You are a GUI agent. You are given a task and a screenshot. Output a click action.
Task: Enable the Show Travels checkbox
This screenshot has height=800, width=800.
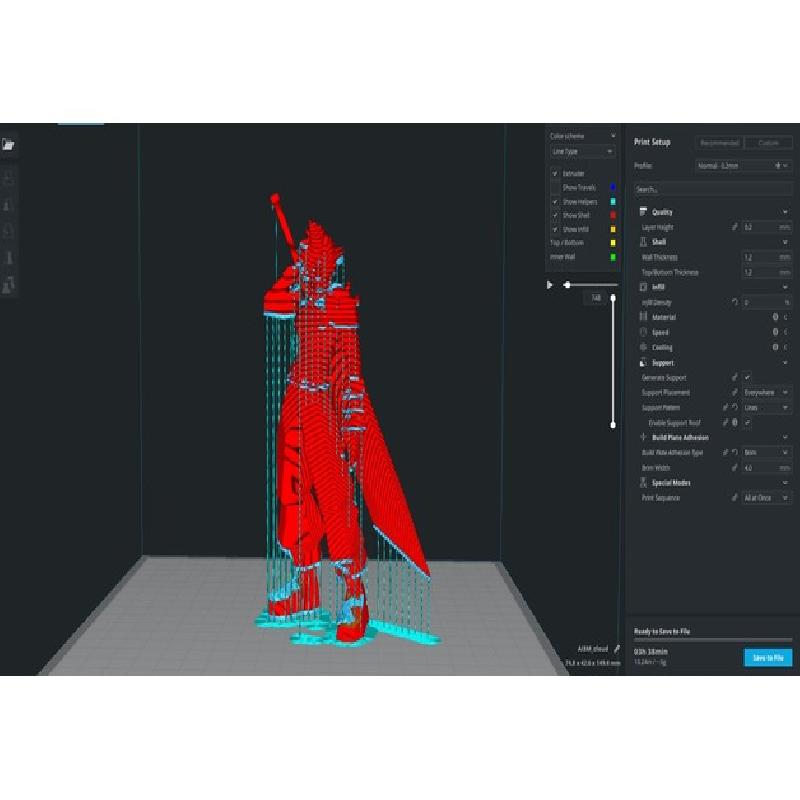555,187
